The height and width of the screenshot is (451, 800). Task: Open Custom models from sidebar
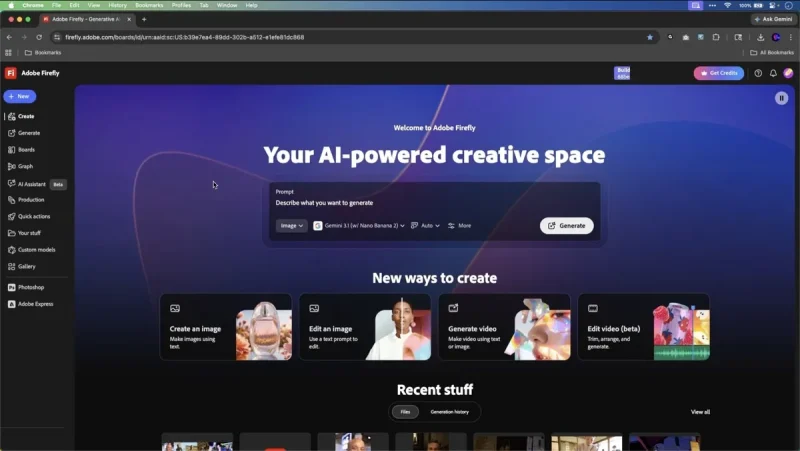36,249
